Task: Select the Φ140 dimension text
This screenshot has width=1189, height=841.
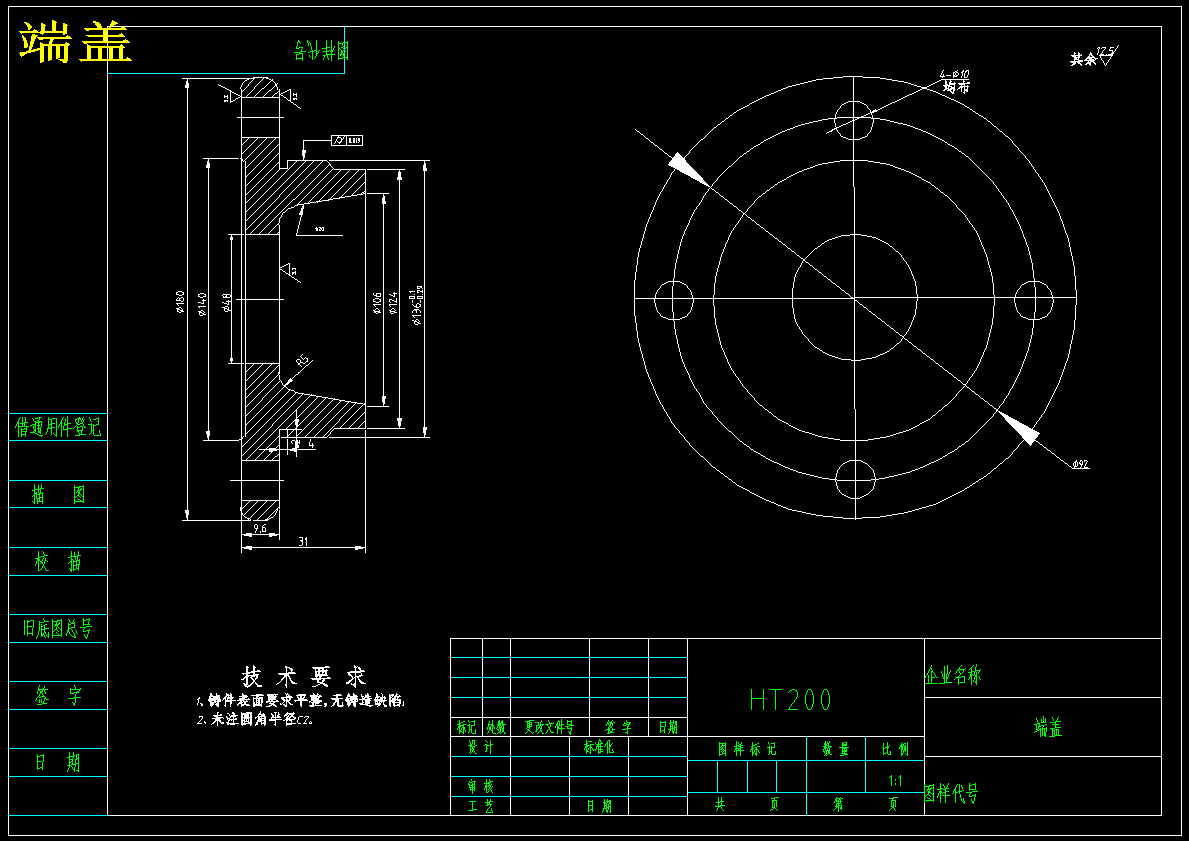Action: [x=202, y=303]
